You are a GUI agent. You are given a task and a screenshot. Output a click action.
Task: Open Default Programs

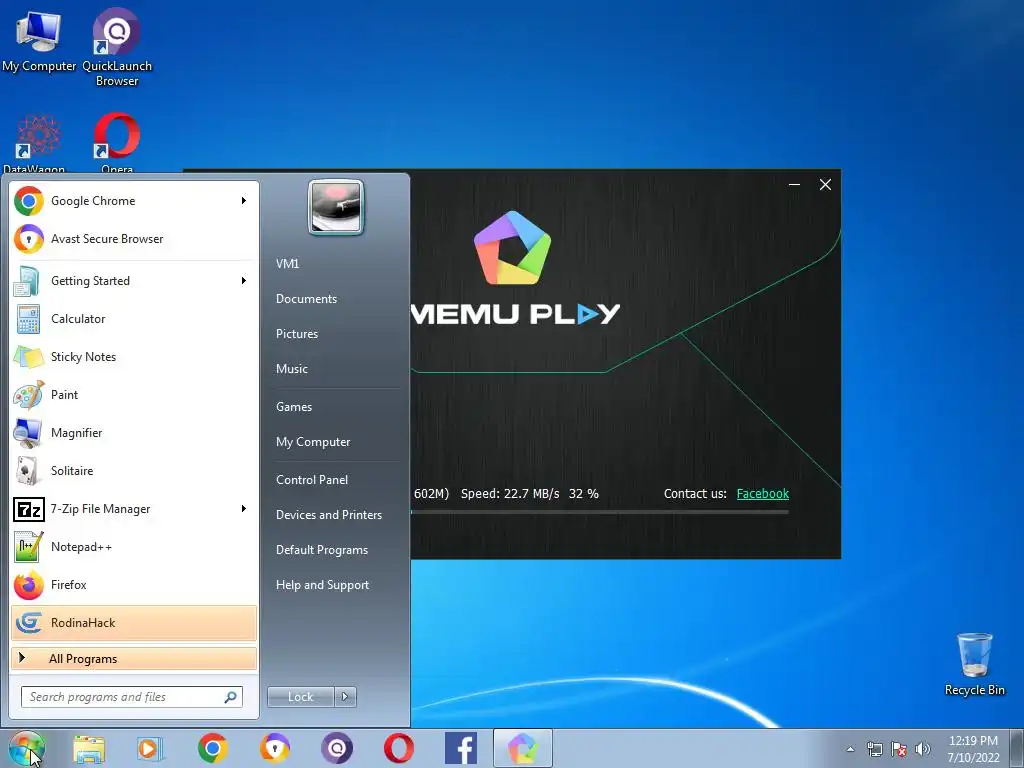click(322, 550)
